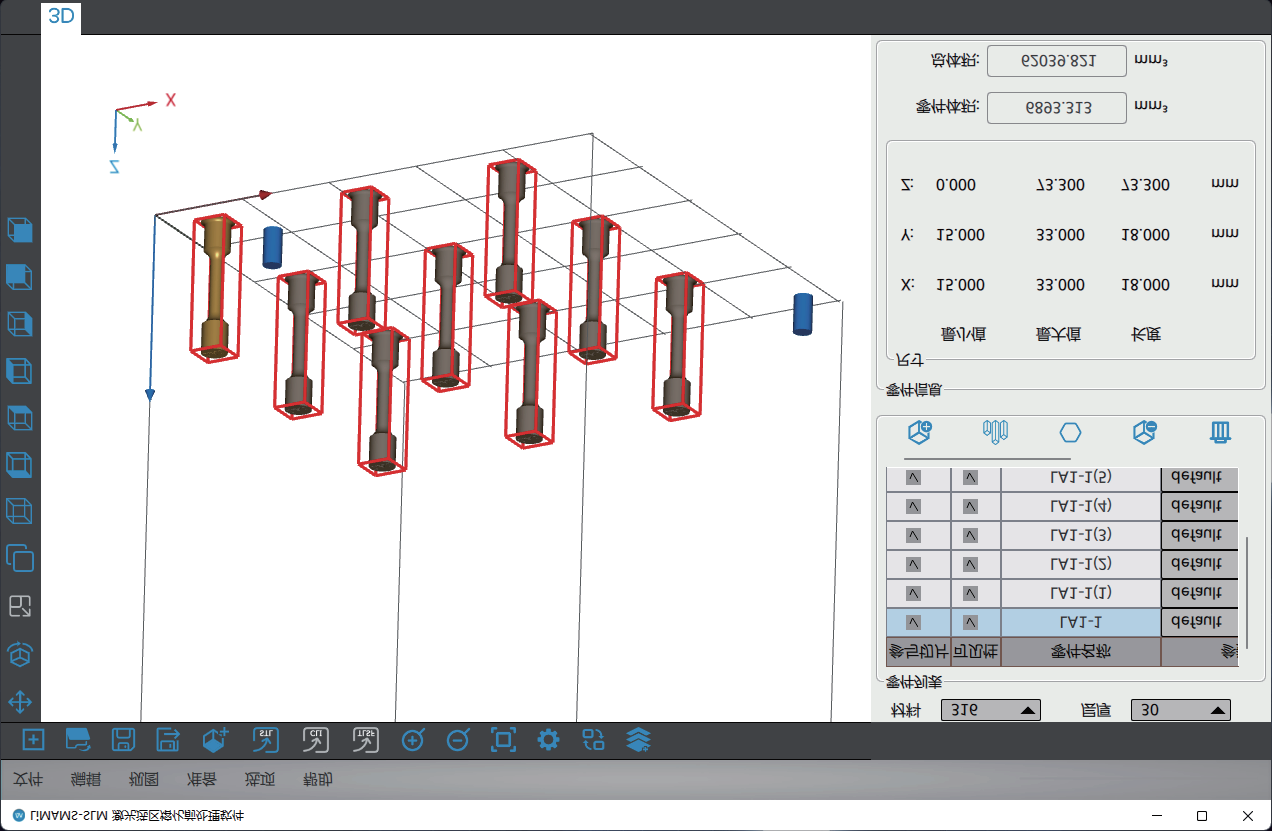Click the default button in row LA1-1(1)
This screenshot has height=831, width=1272.
coord(1200,593)
